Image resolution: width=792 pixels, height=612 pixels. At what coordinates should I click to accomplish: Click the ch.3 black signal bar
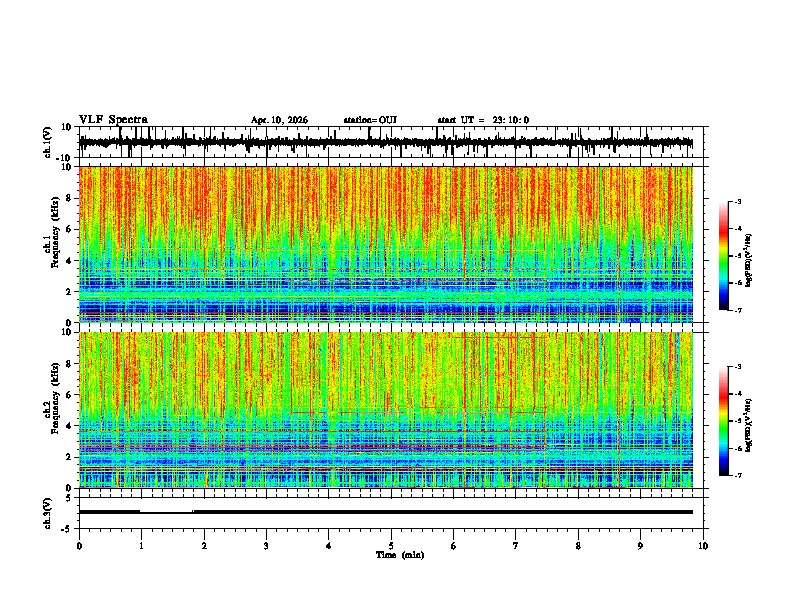coord(386,512)
